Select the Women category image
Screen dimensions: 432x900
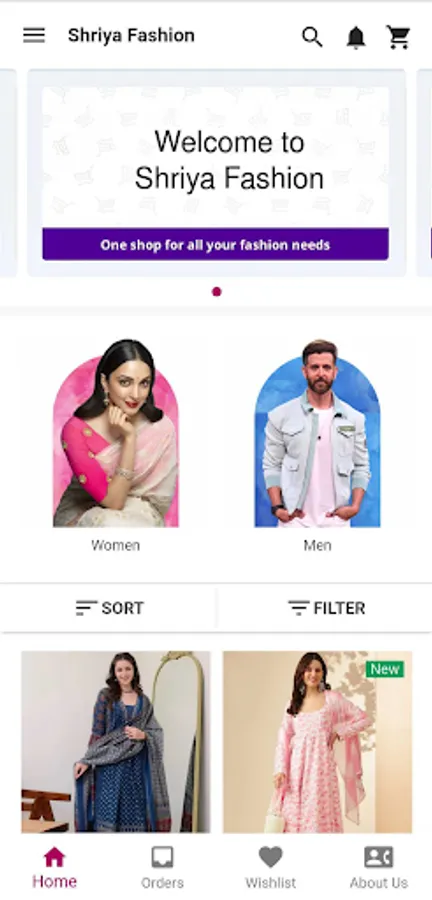click(x=116, y=433)
